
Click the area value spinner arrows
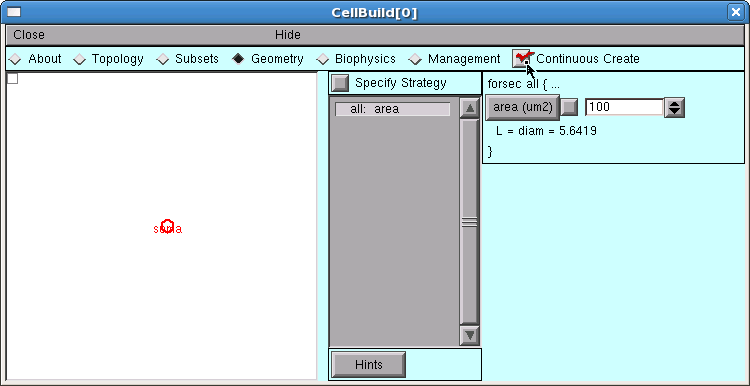674,107
